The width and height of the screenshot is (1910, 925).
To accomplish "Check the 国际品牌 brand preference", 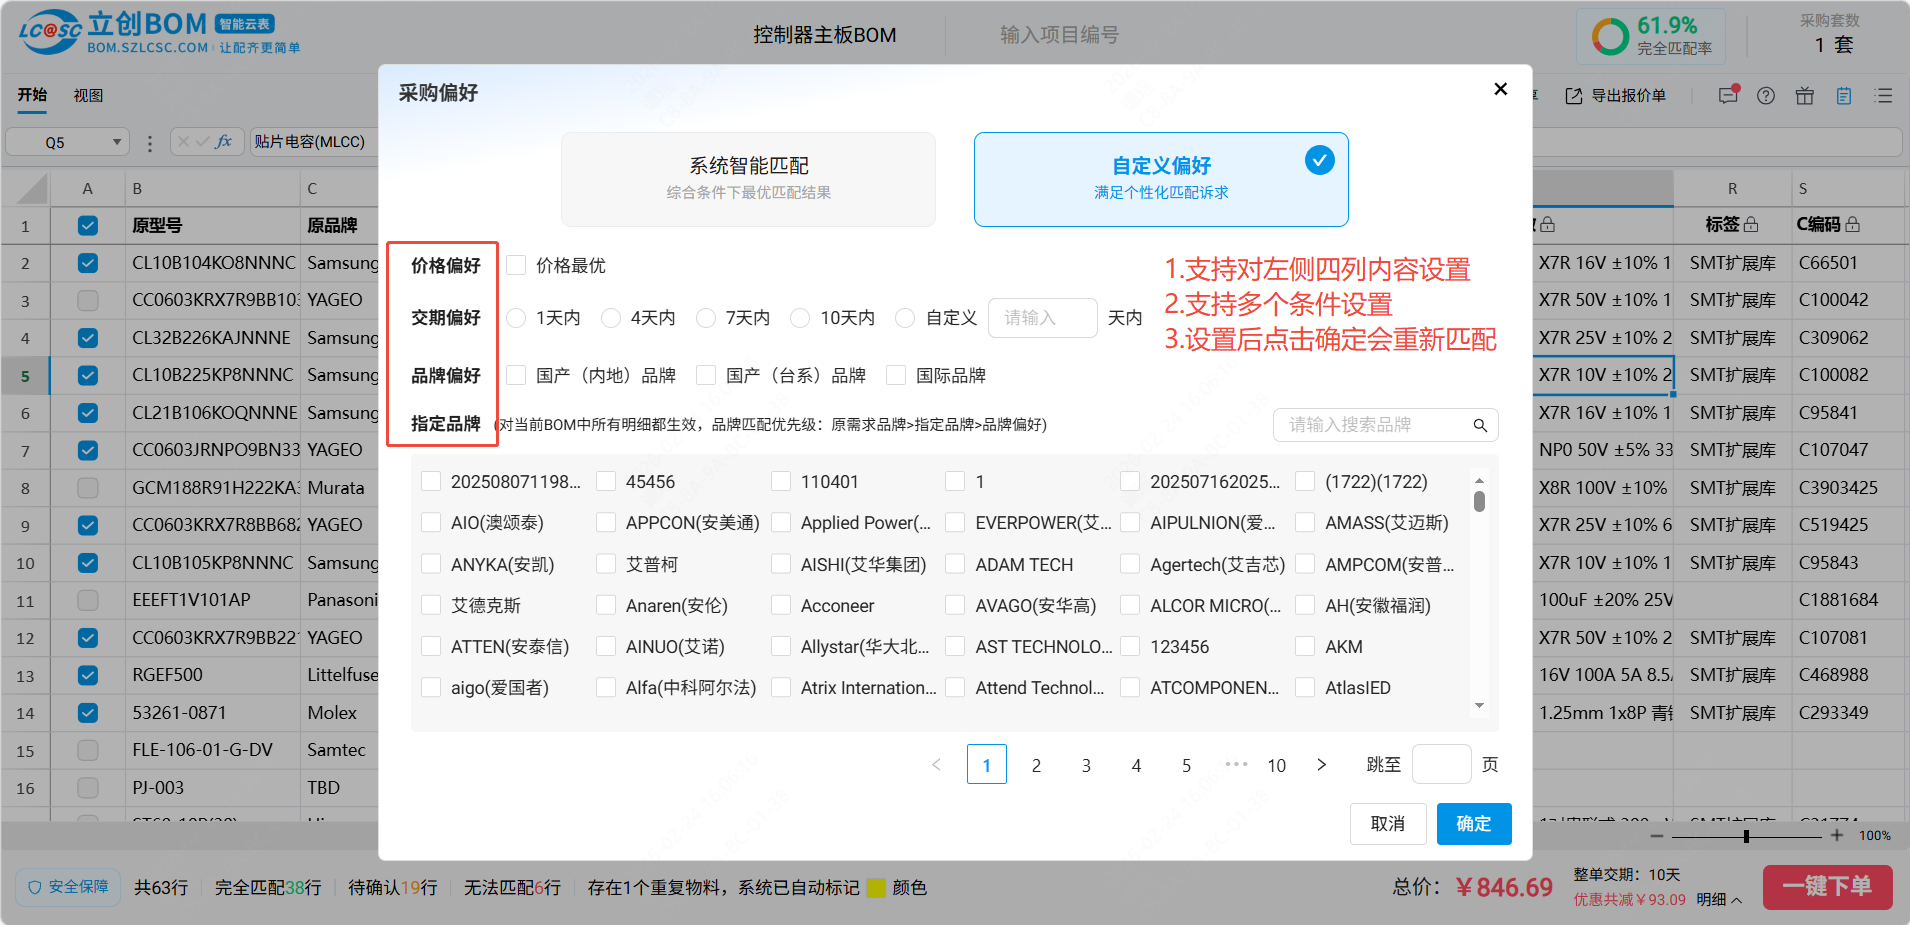I will tap(896, 375).
